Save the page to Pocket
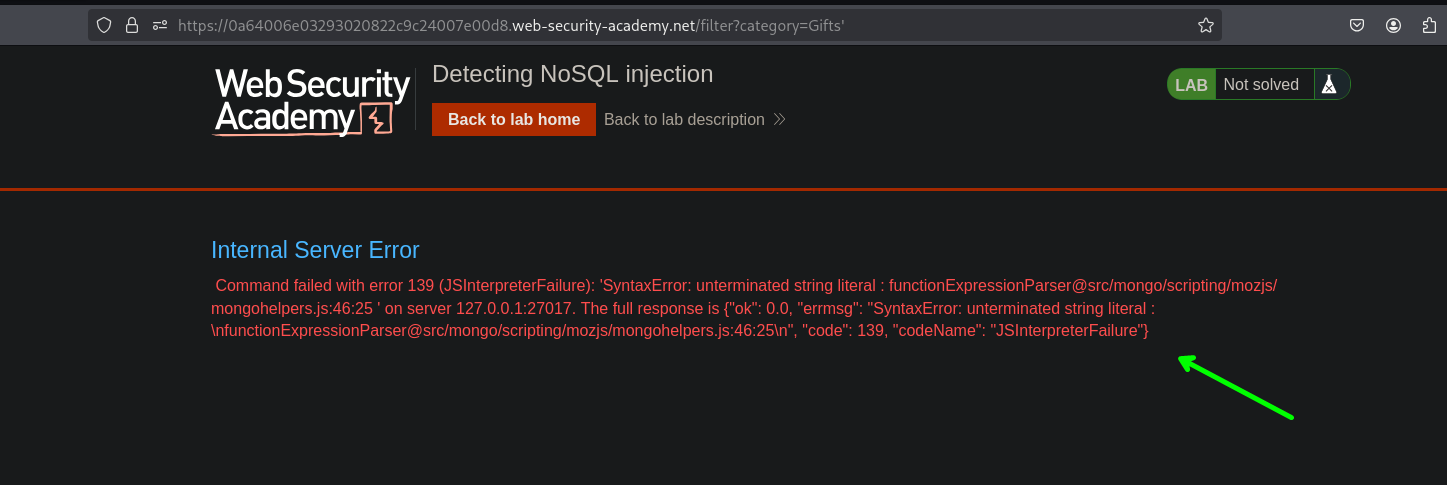 (x=1357, y=26)
